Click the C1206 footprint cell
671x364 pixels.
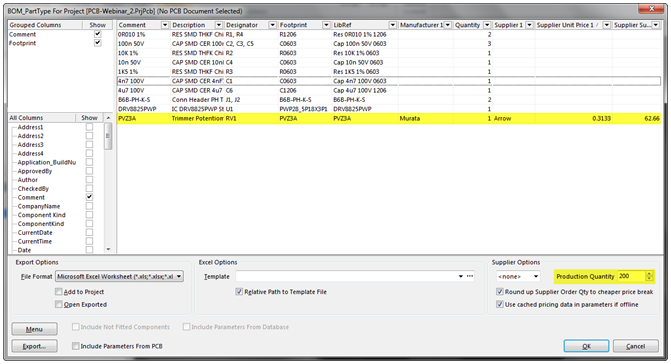tap(305, 90)
